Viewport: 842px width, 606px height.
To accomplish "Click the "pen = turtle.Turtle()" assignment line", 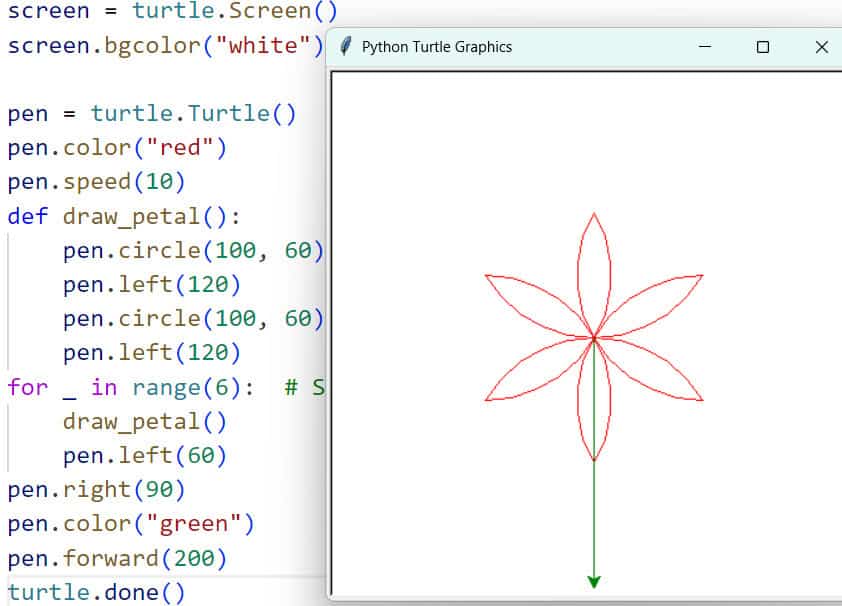I will click(x=152, y=114).
